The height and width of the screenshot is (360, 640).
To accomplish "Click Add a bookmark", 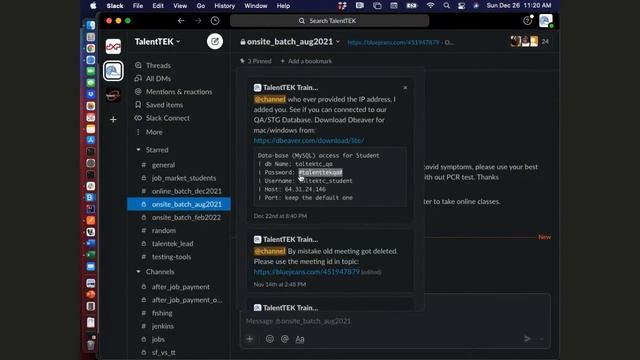I will coord(306,61).
